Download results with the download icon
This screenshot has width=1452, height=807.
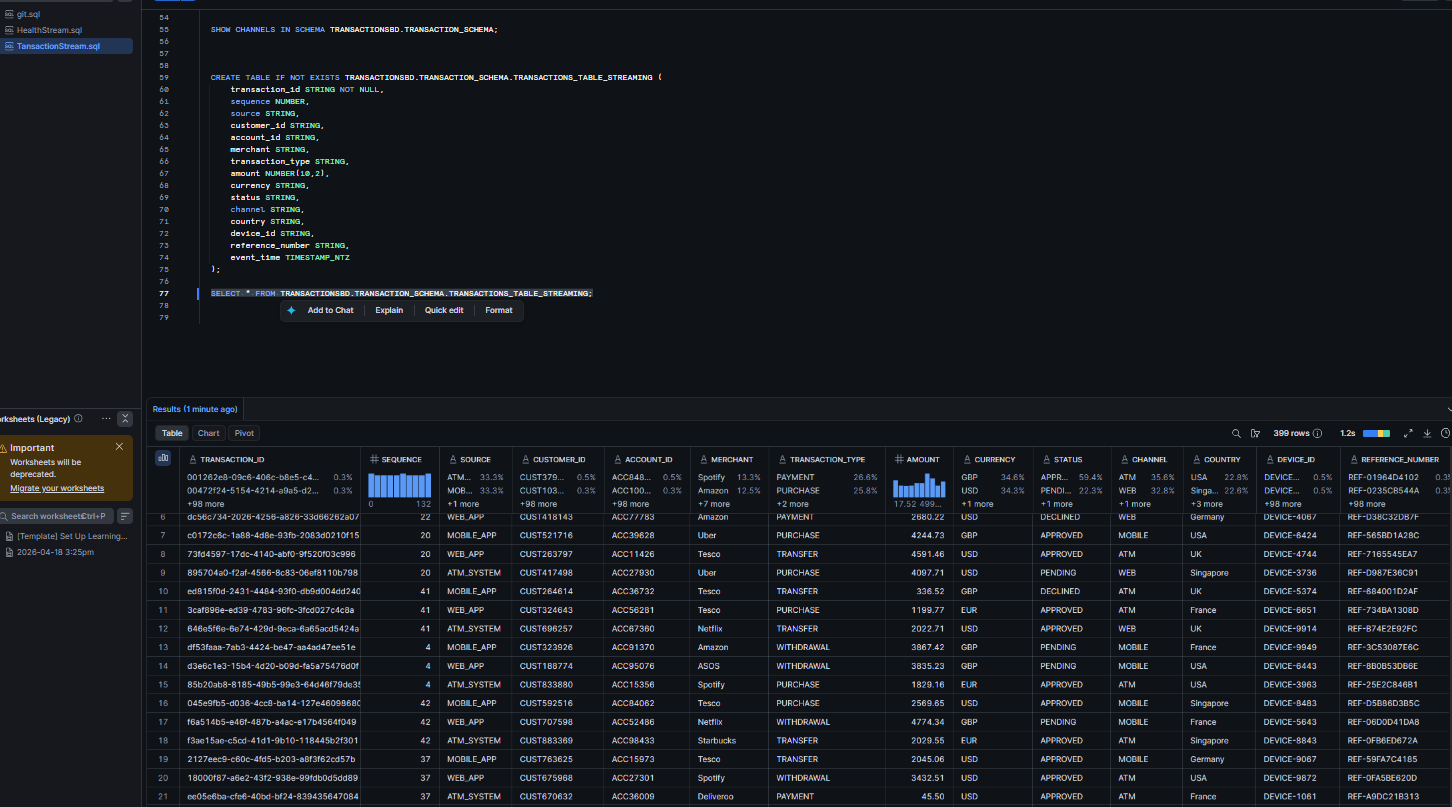[1428, 433]
